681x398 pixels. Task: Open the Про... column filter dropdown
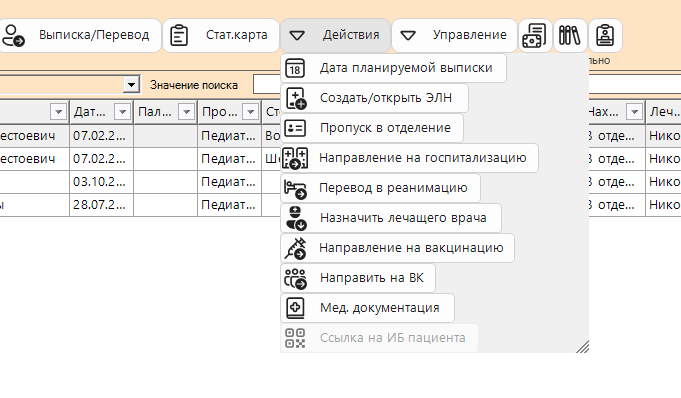[x=250, y=112]
